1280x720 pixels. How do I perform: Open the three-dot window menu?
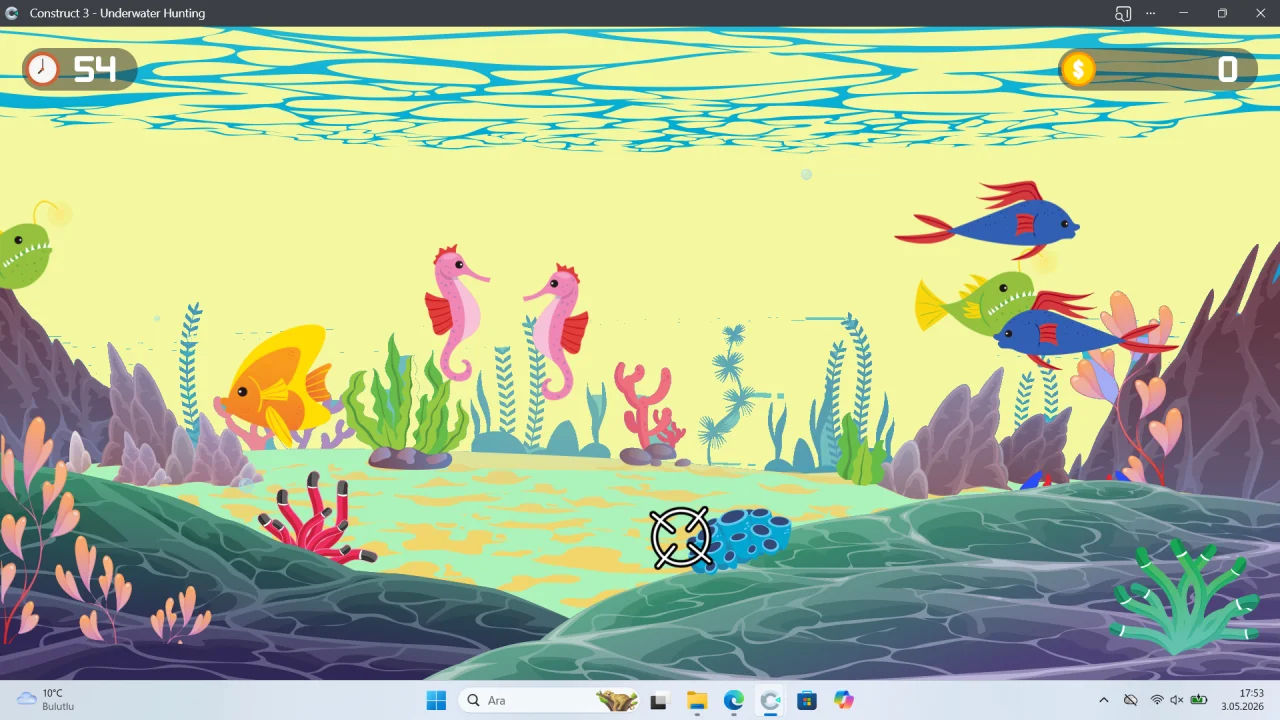[1151, 13]
